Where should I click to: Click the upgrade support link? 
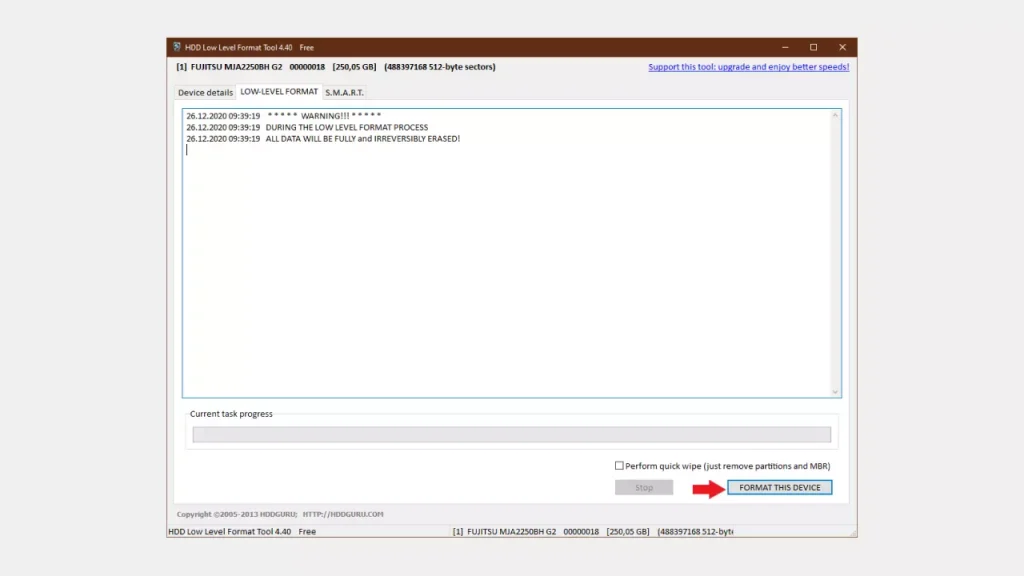point(748,67)
